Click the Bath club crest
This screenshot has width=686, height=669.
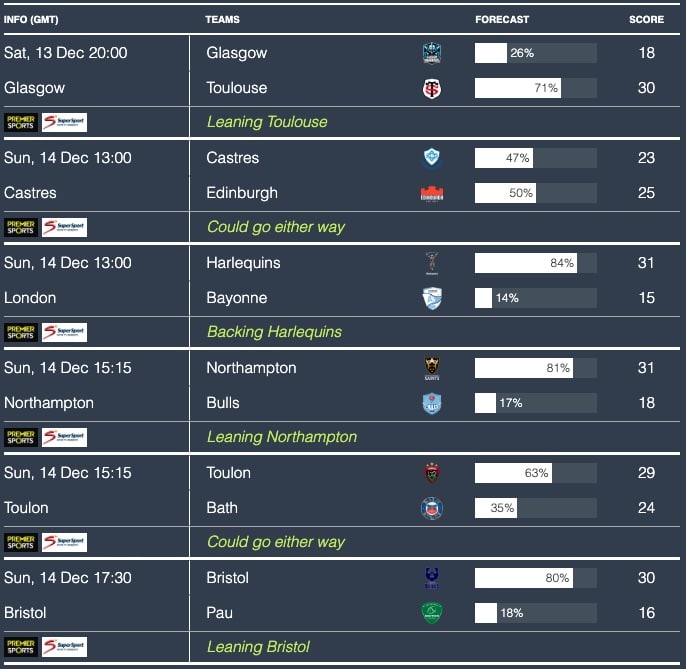pyautogui.click(x=432, y=508)
